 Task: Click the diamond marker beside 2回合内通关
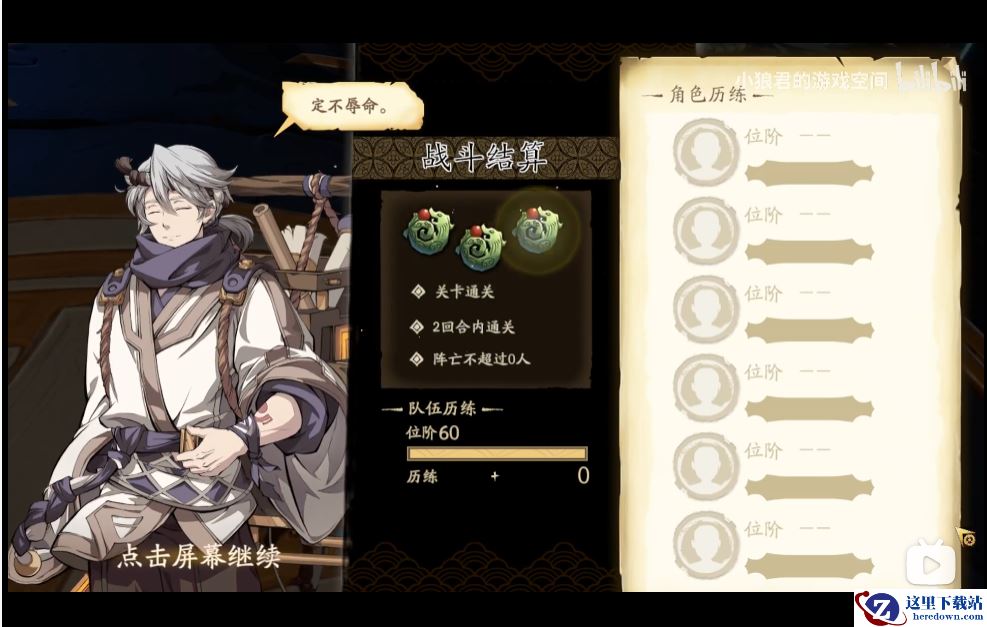pyautogui.click(x=417, y=326)
